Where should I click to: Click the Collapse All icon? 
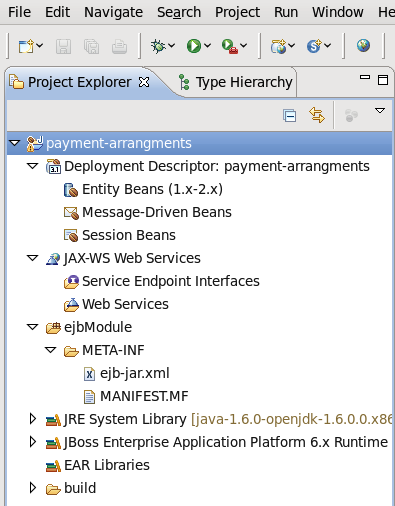pyautogui.click(x=289, y=116)
